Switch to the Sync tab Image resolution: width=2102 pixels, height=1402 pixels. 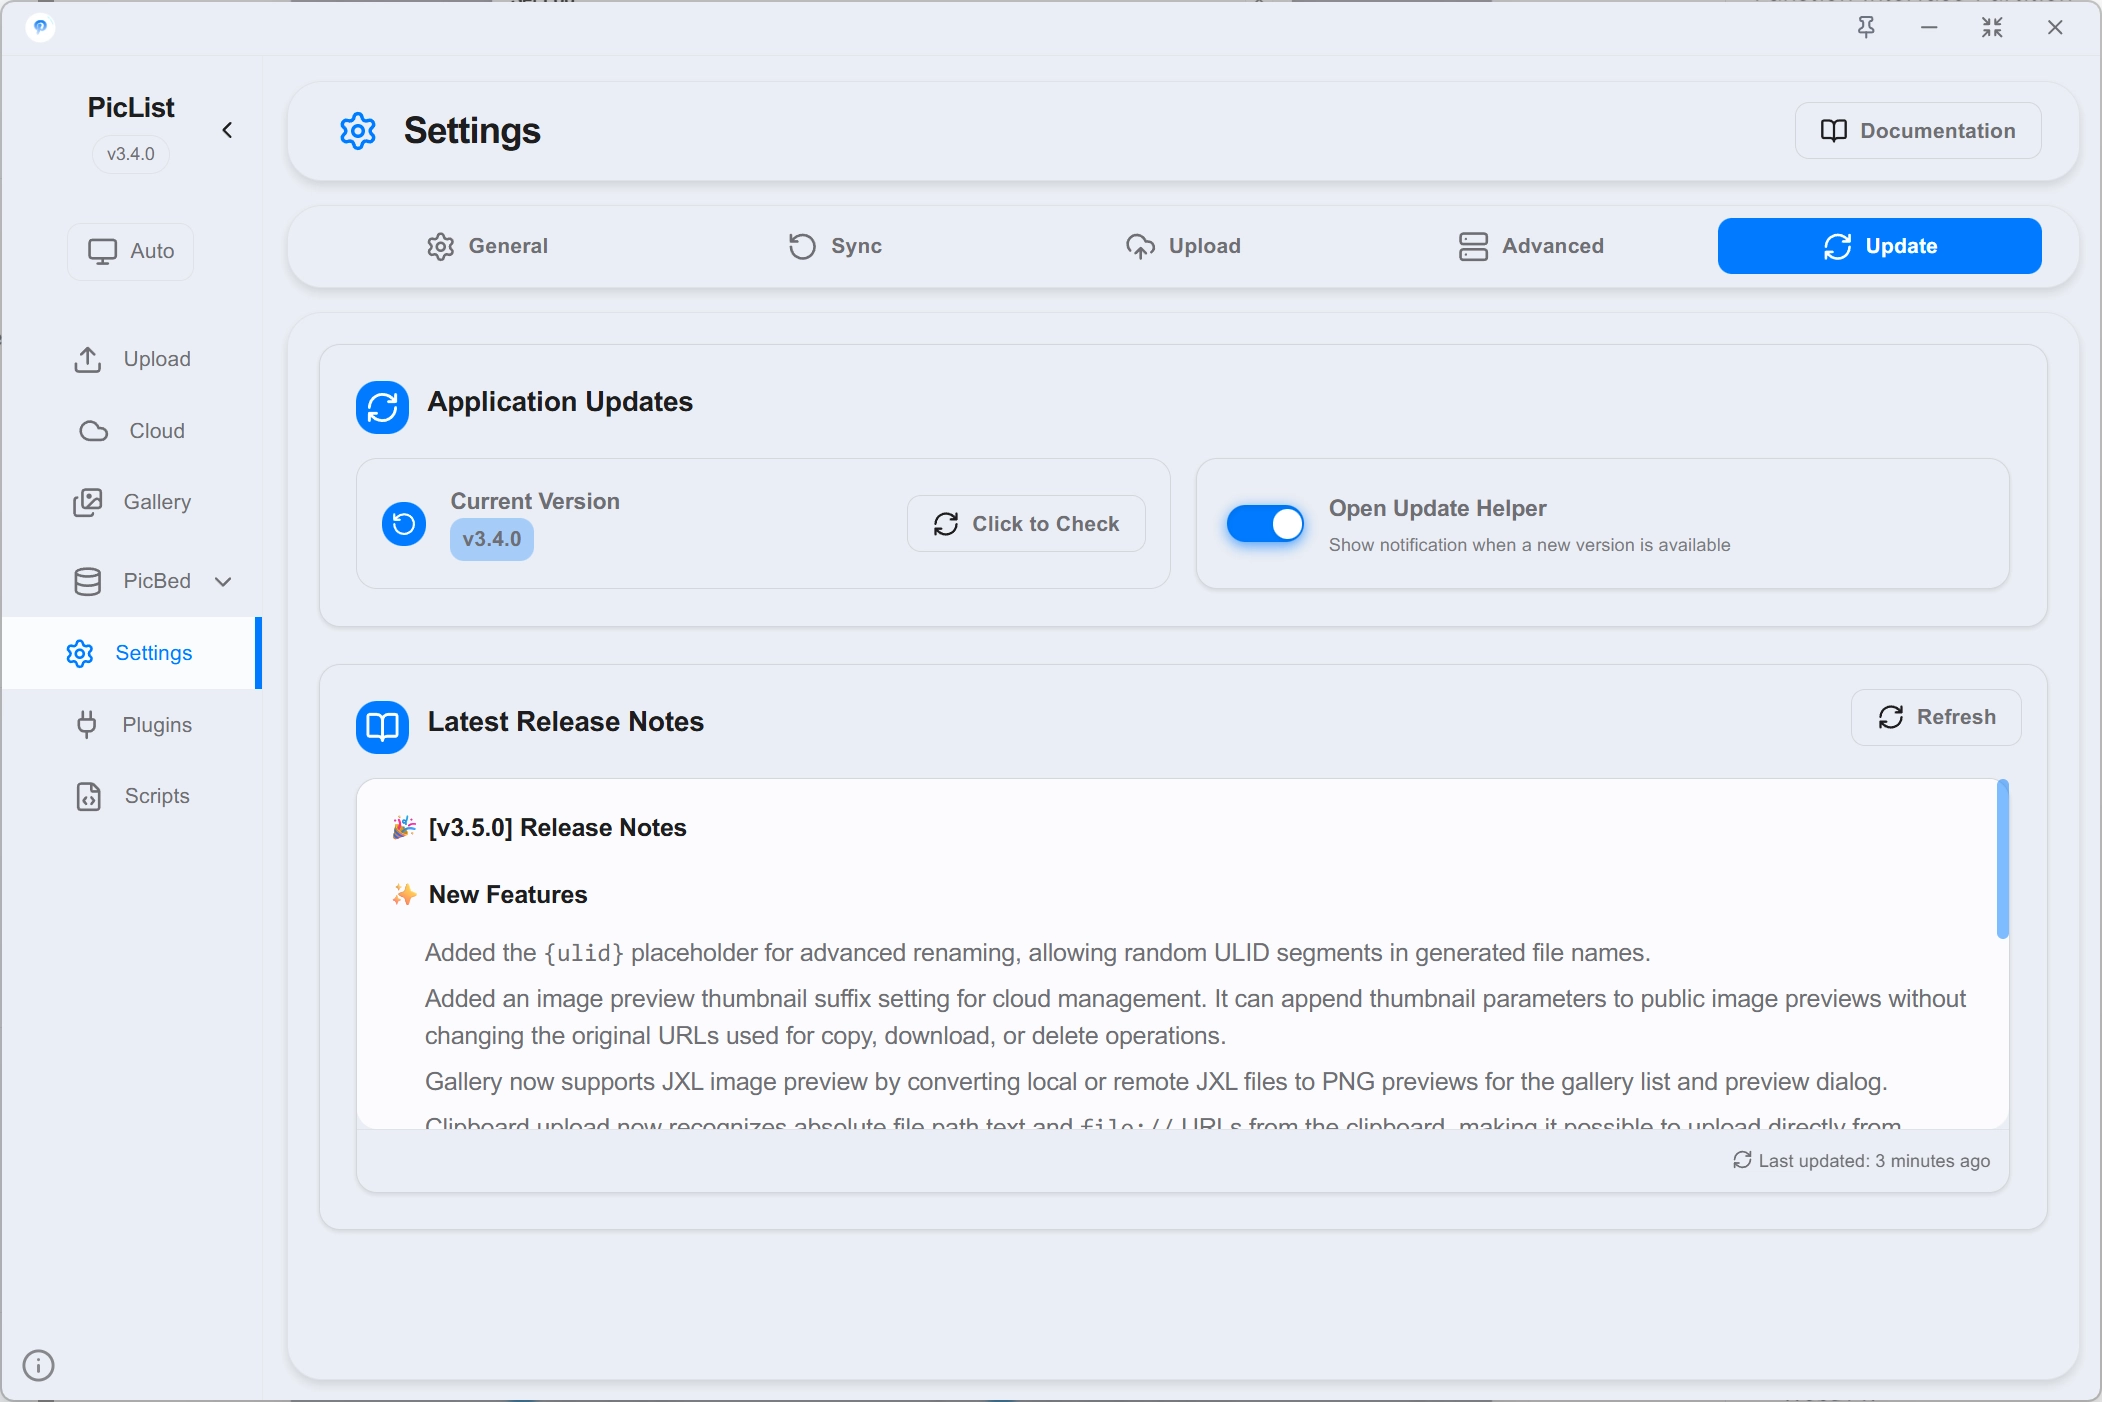[x=835, y=246]
